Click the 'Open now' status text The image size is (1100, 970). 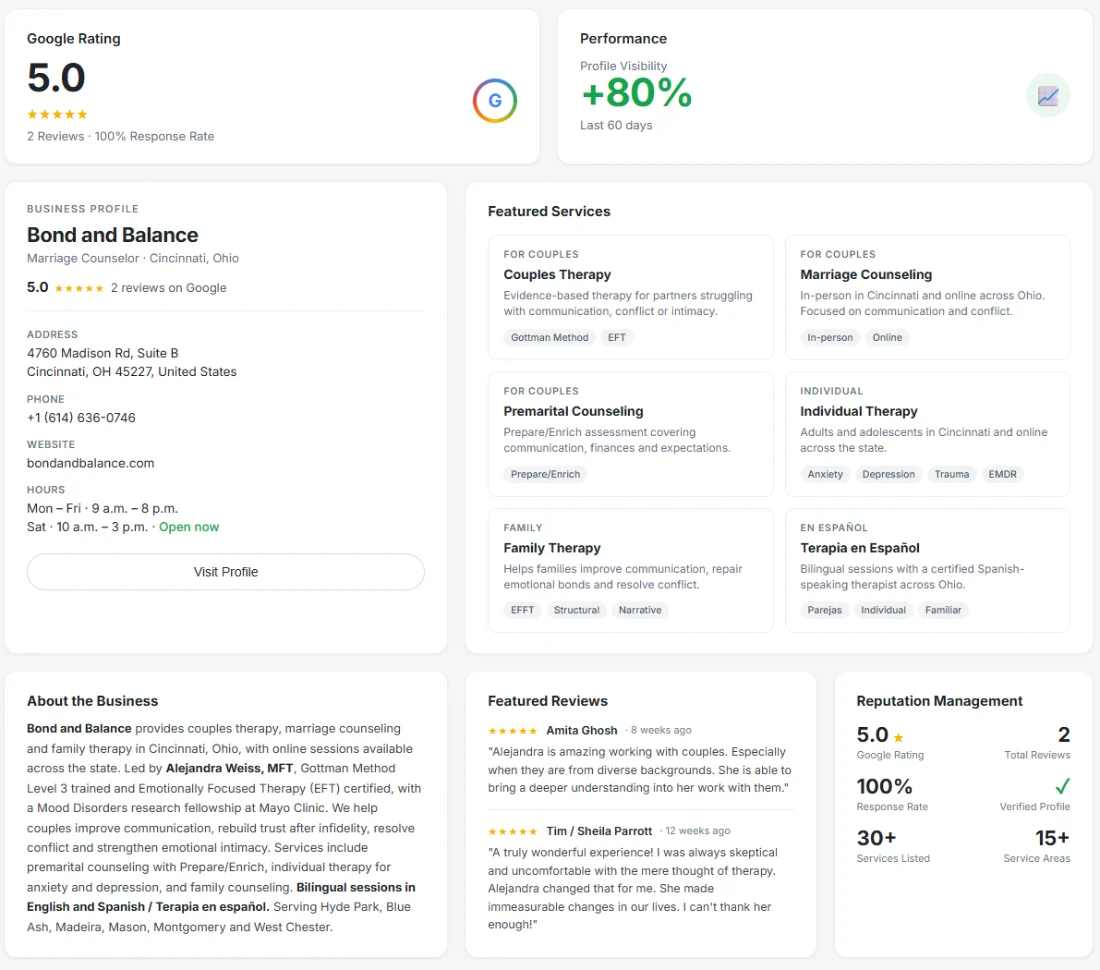189,527
